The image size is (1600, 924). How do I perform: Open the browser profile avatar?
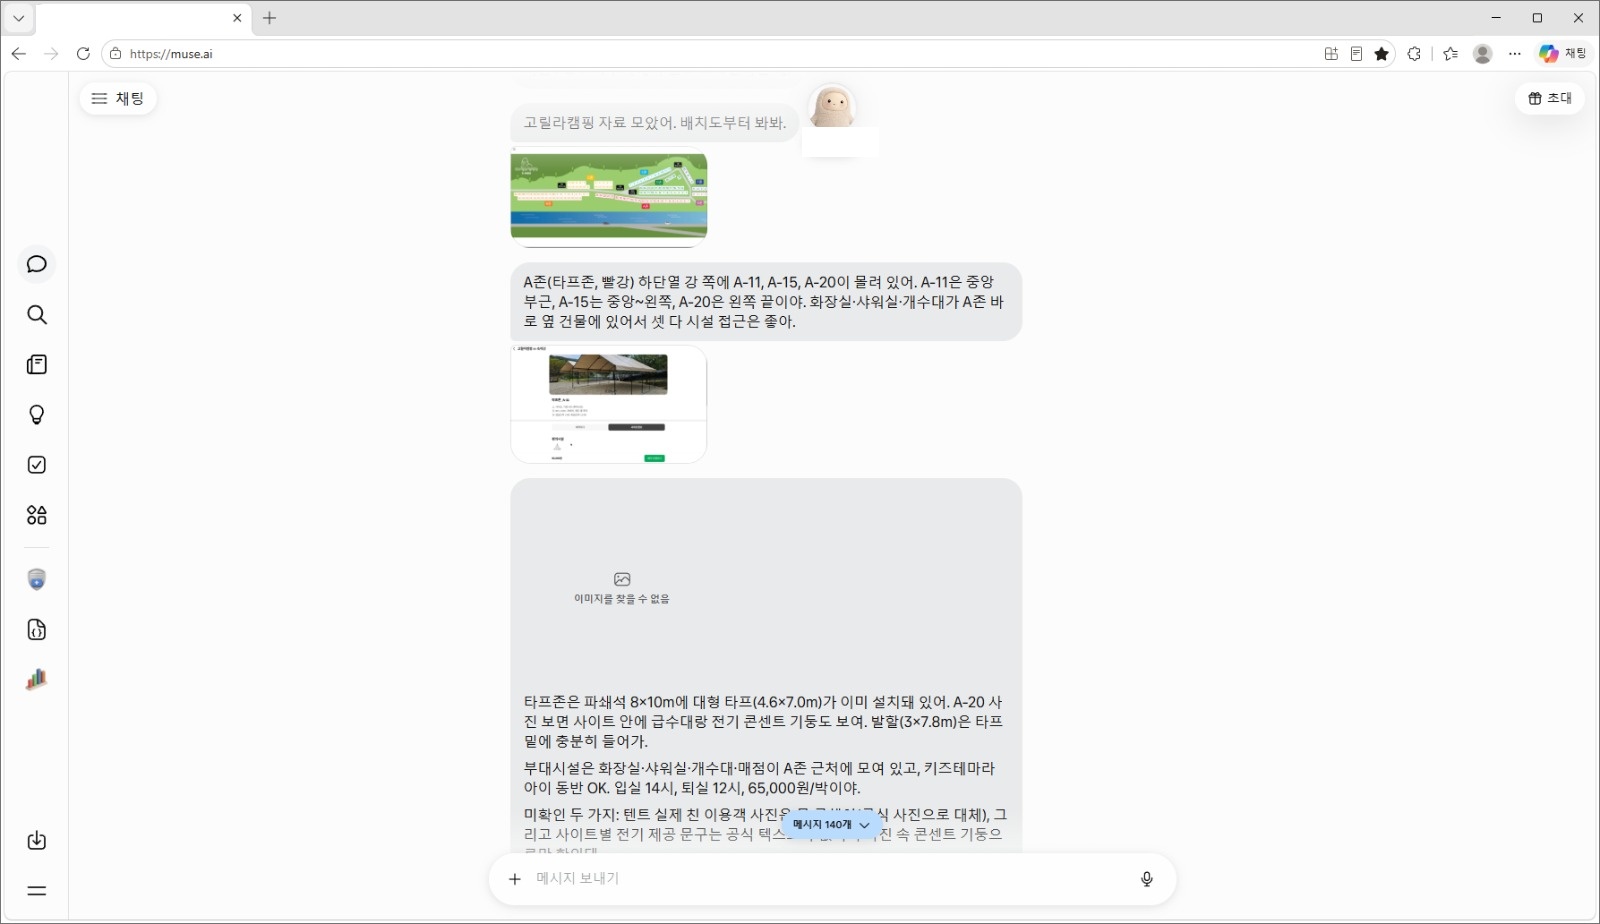click(x=1483, y=54)
